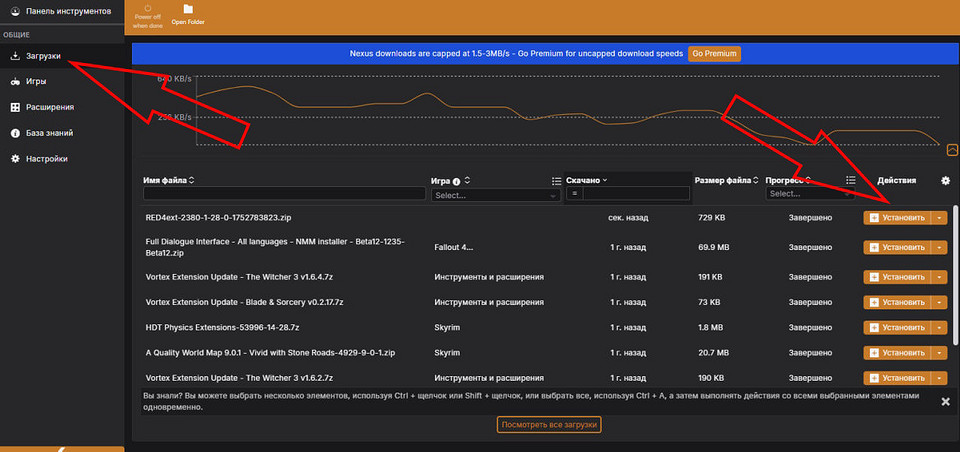Click the info icon next to Игра
The image size is (960, 452).
[x=456, y=182]
